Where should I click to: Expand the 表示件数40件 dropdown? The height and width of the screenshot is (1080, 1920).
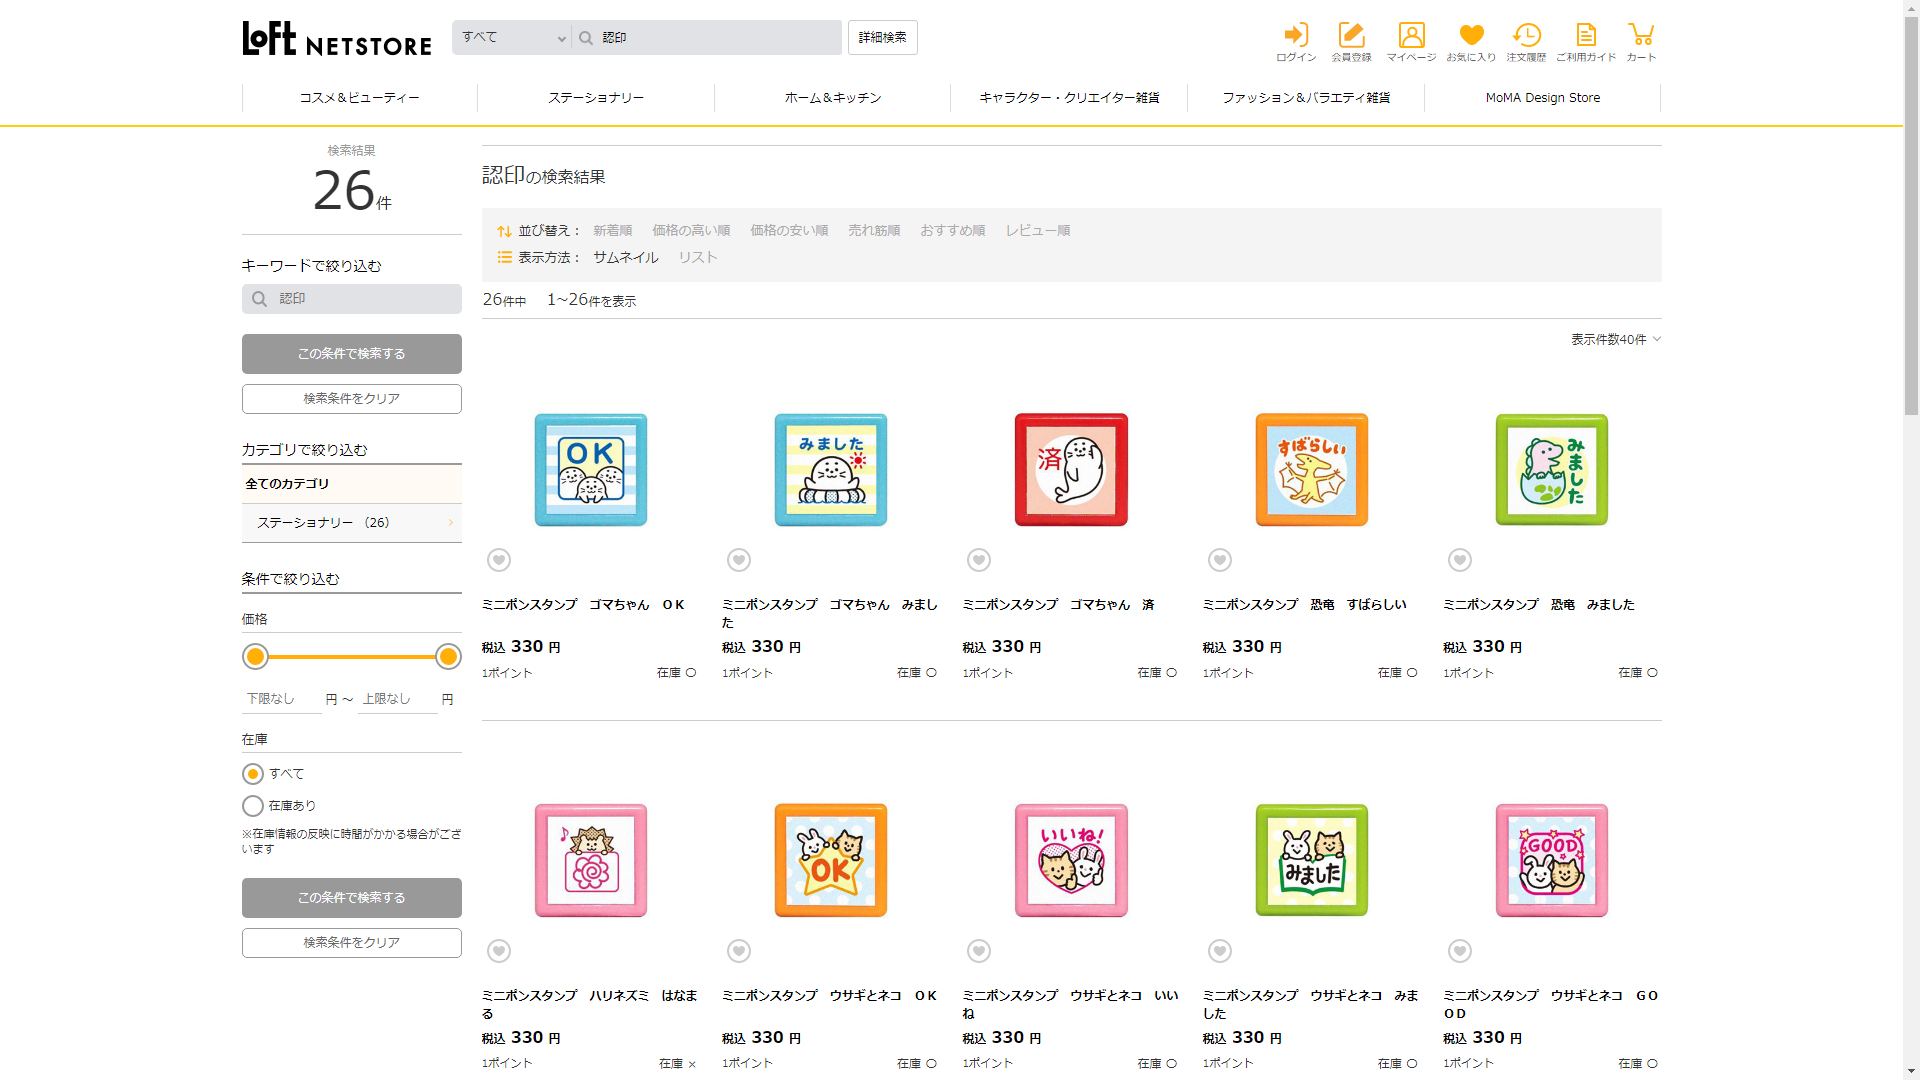point(1615,340)
